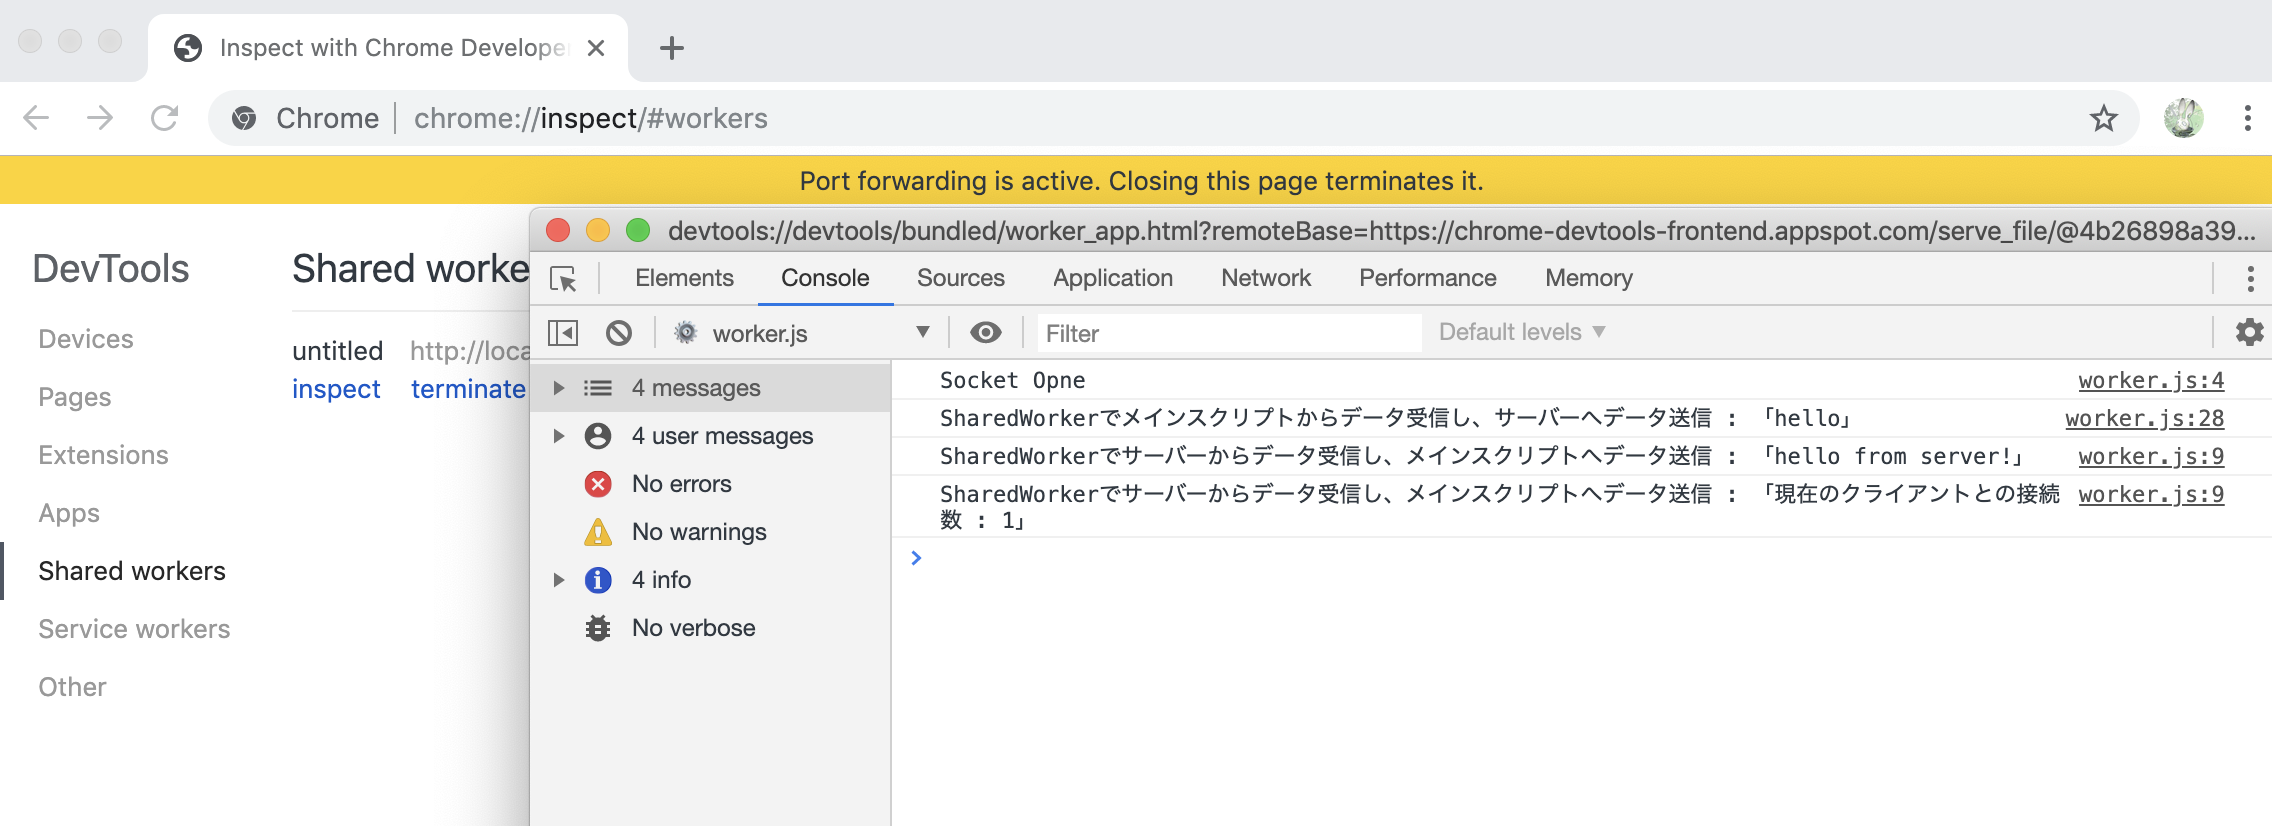Open console settings gear icon
This screenshot has width=2272, height=826.
(2249, 332)
